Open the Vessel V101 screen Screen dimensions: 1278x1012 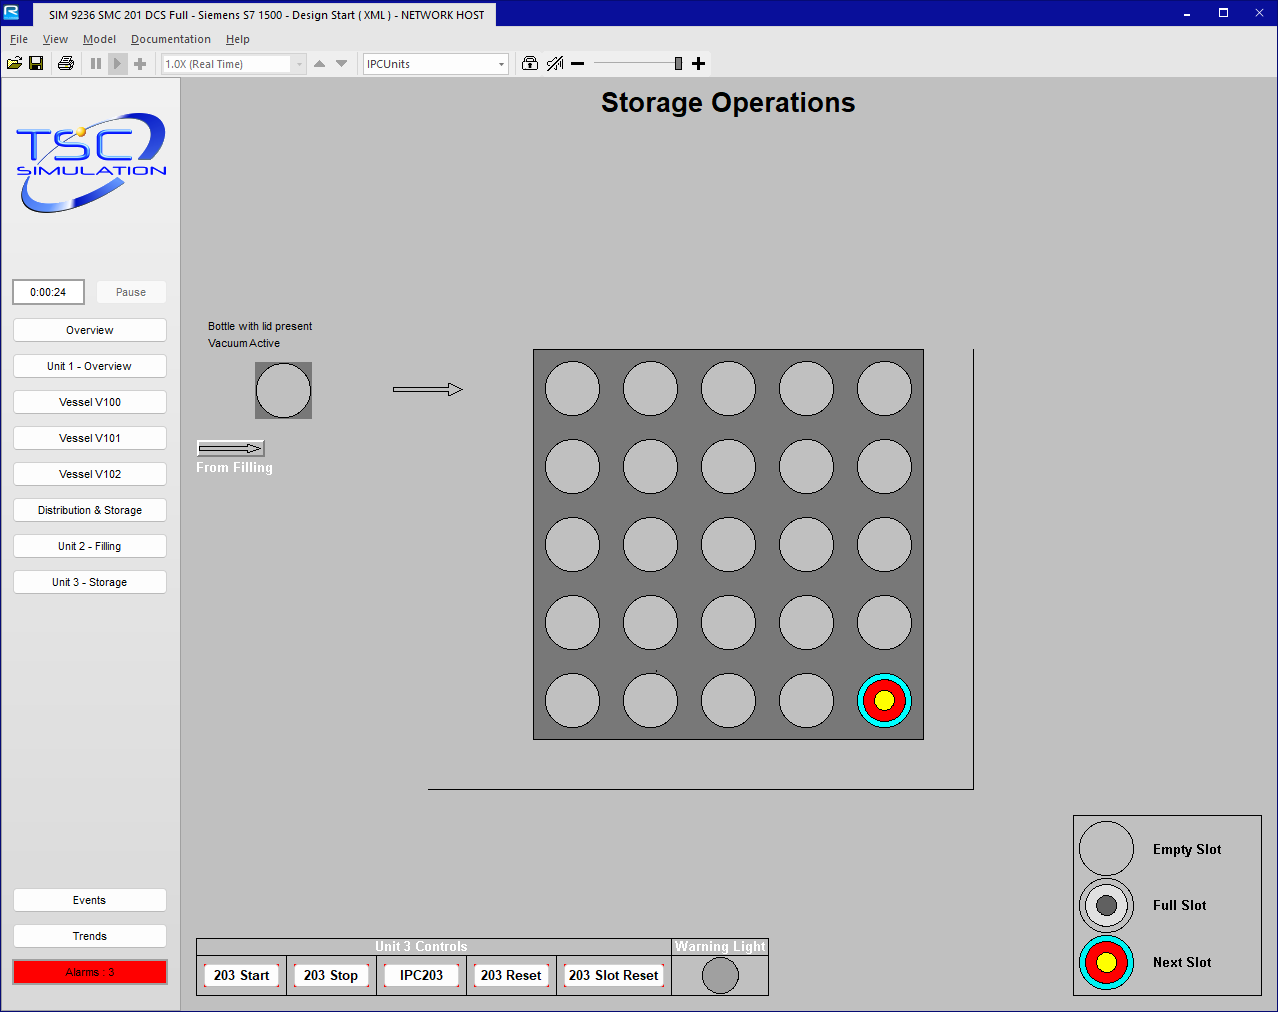(x=90, y=438)
